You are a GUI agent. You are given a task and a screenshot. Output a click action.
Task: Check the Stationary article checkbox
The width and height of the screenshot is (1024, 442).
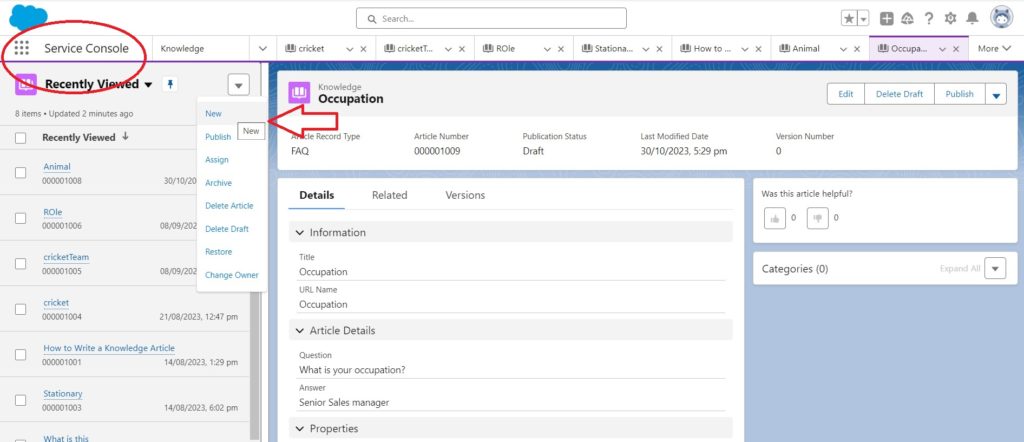pos(21,400)
